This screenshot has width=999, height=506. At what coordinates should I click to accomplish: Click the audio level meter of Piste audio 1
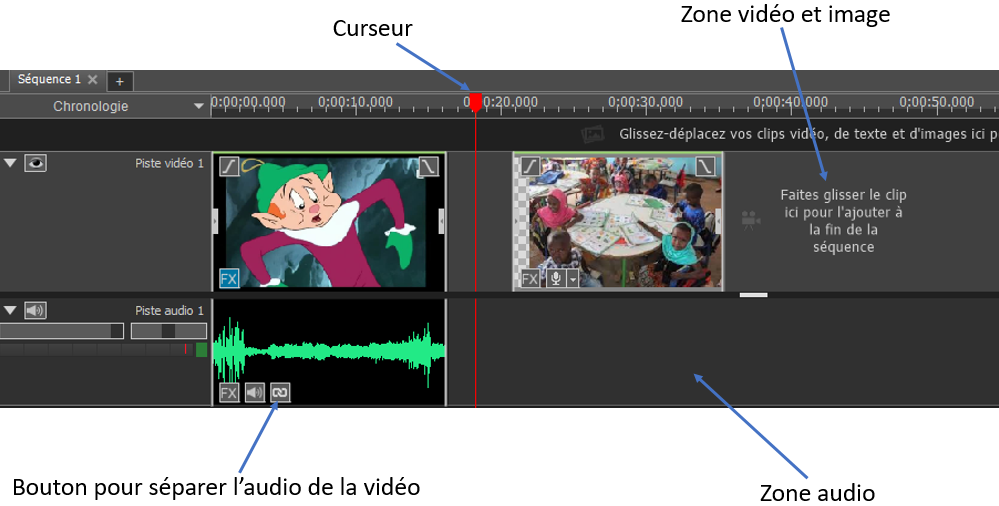[104, 349]
